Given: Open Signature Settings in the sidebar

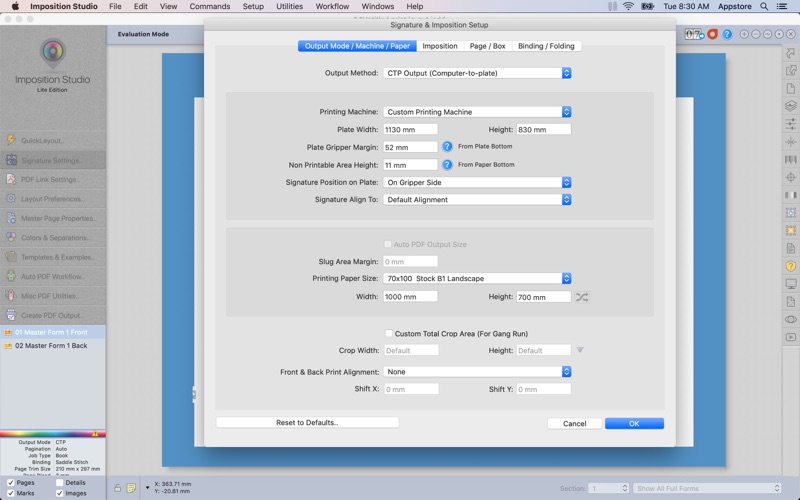Looking at the screenshot, I should pyautogui.click(x=53, y=160).
